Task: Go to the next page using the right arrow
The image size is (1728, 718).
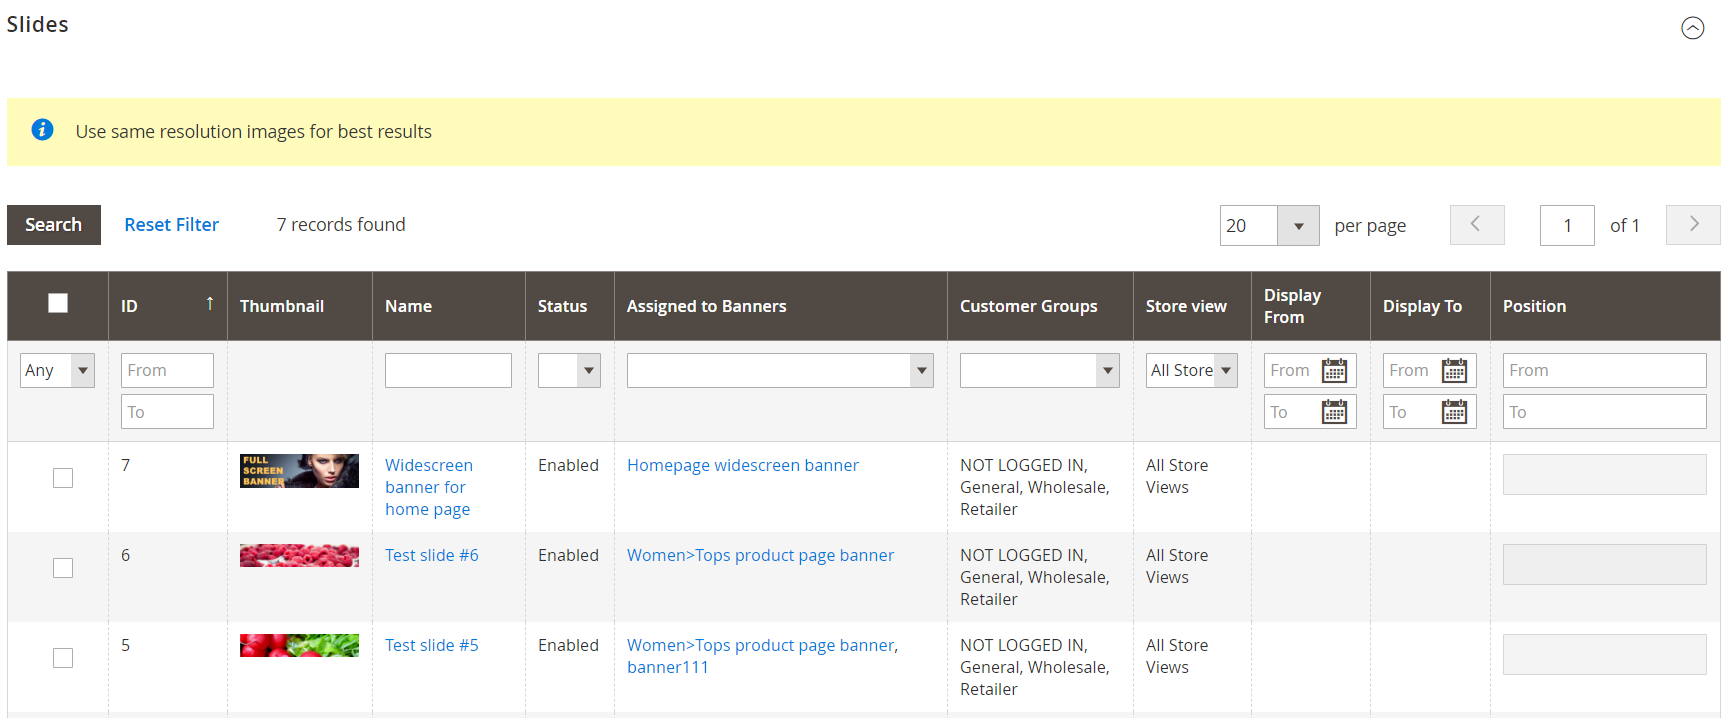Action: pyautogui.click(x=1693, y=225)
